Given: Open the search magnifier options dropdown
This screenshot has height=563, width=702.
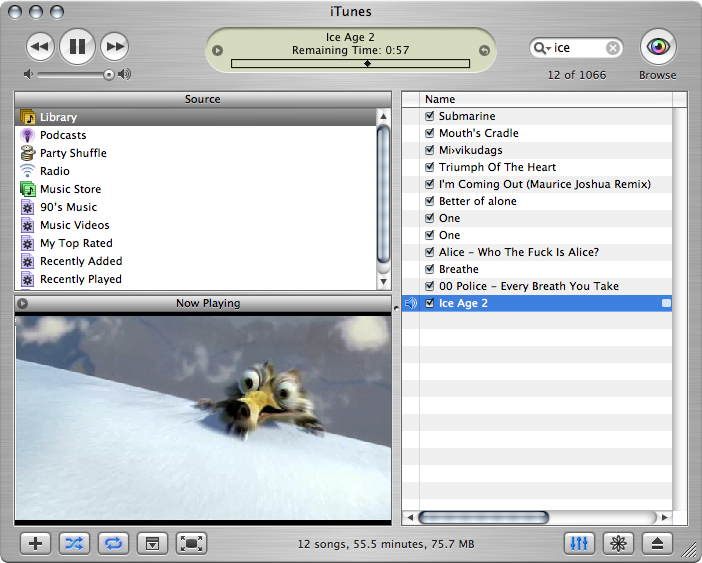Looking at the screenshot, I should pyautogui.click(x=542, y=48).
